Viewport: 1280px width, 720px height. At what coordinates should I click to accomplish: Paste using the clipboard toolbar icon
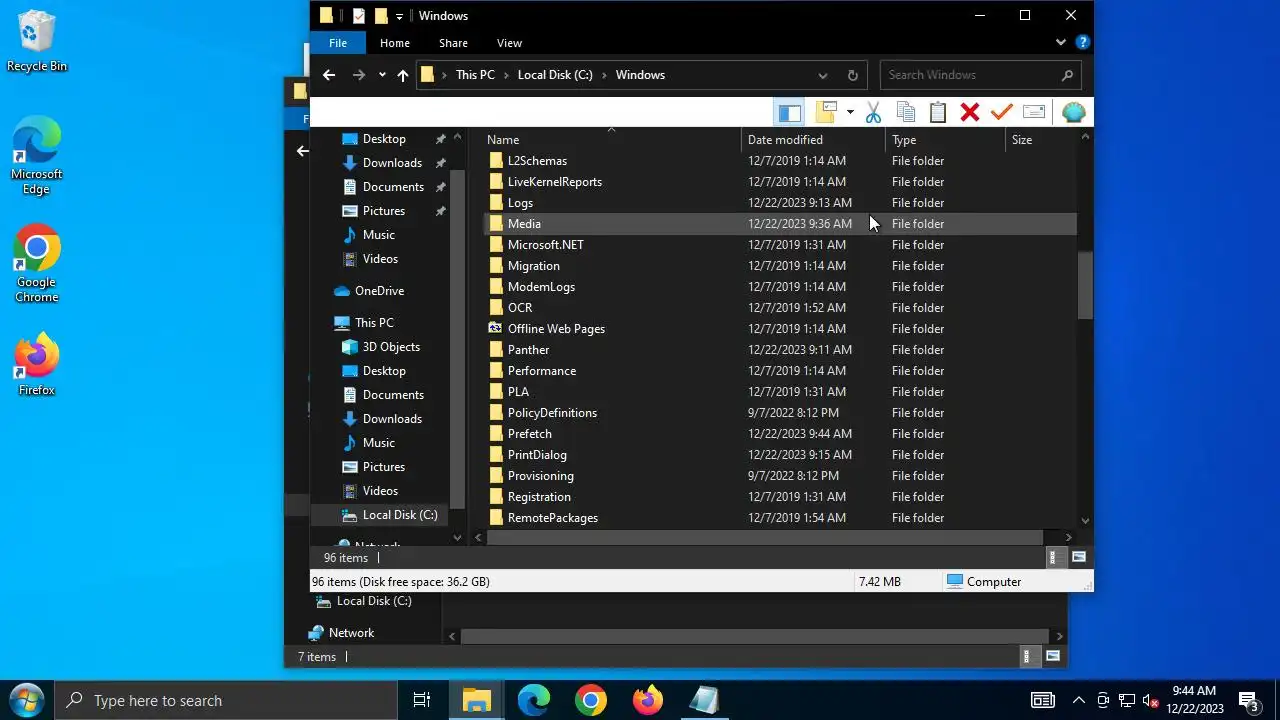pos(938,112)
